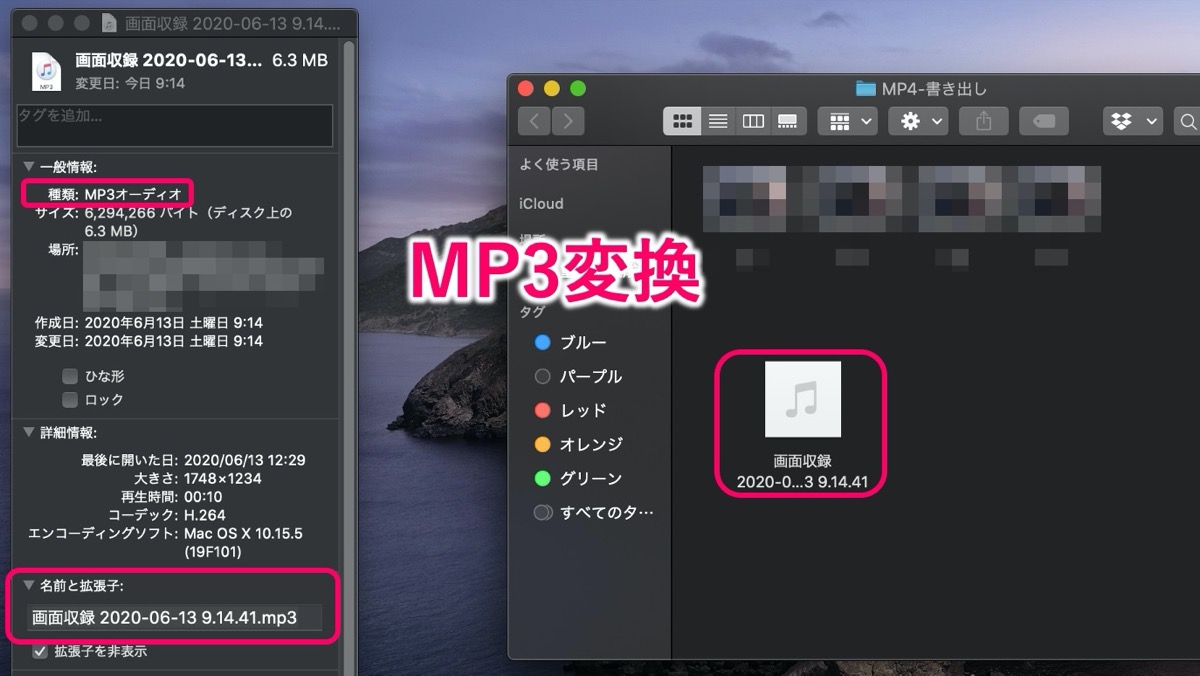Select the purple tag パープル in sidebar
This screenshot has width=1200, height=676.
578,376
